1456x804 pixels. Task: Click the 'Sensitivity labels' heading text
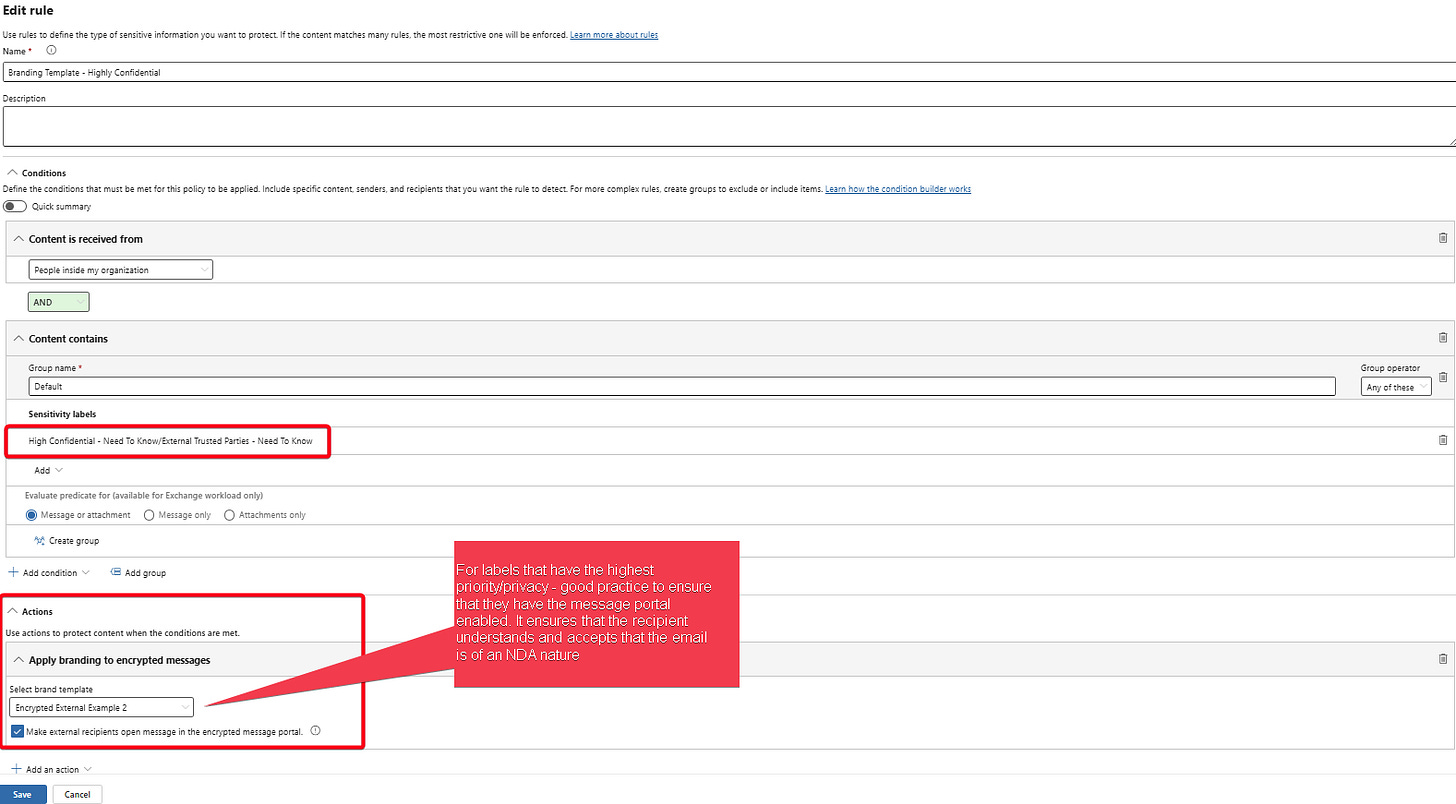point(62,414)
